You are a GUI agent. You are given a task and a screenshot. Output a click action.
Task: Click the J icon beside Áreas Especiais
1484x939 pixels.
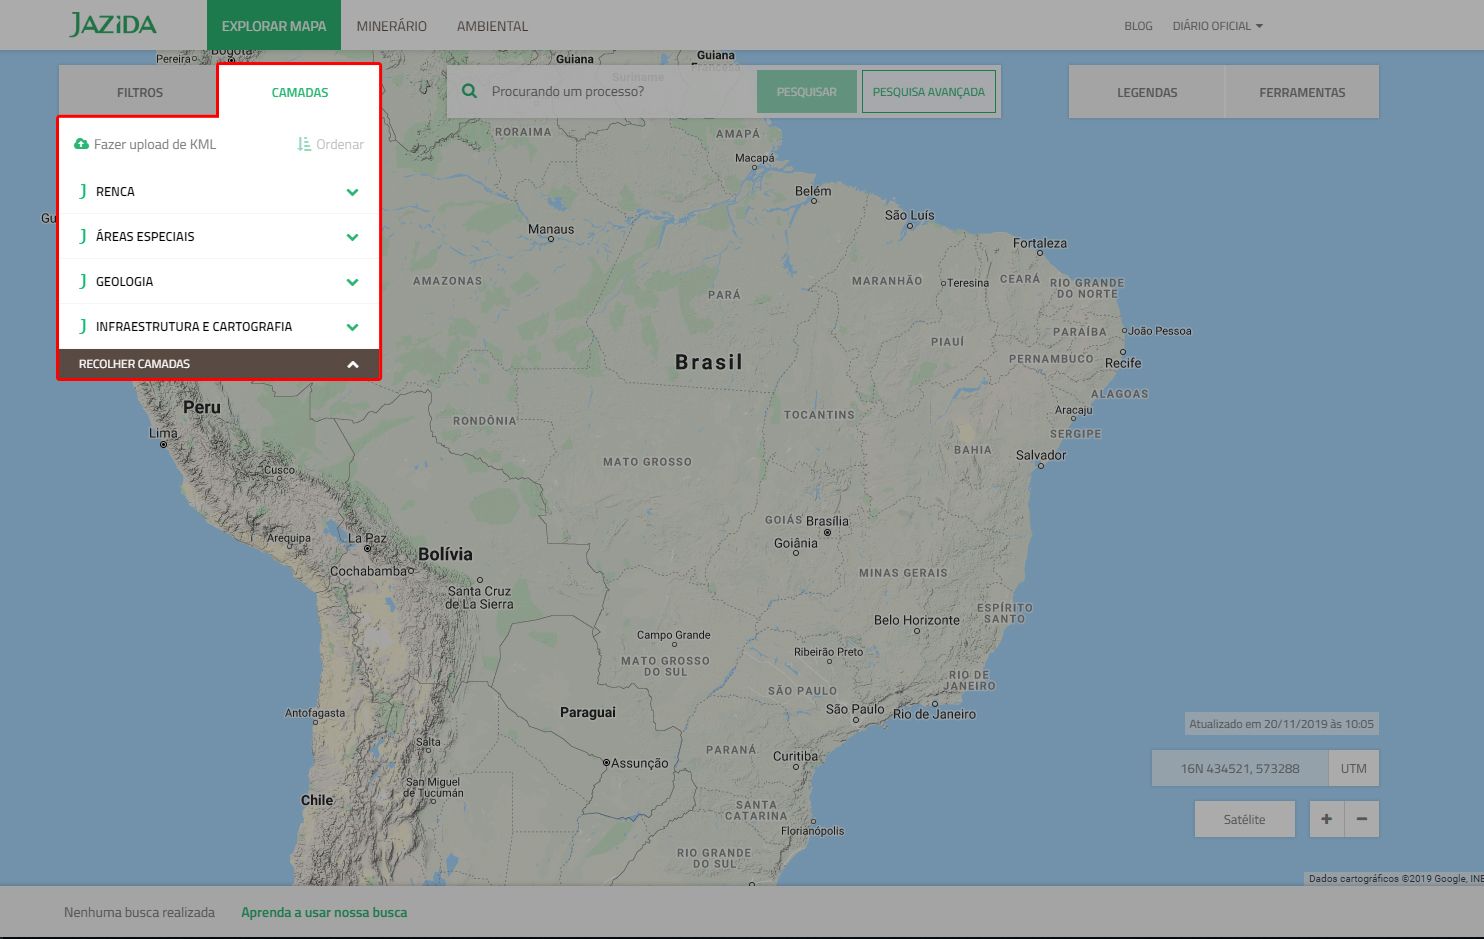click(x=83, y=236)
